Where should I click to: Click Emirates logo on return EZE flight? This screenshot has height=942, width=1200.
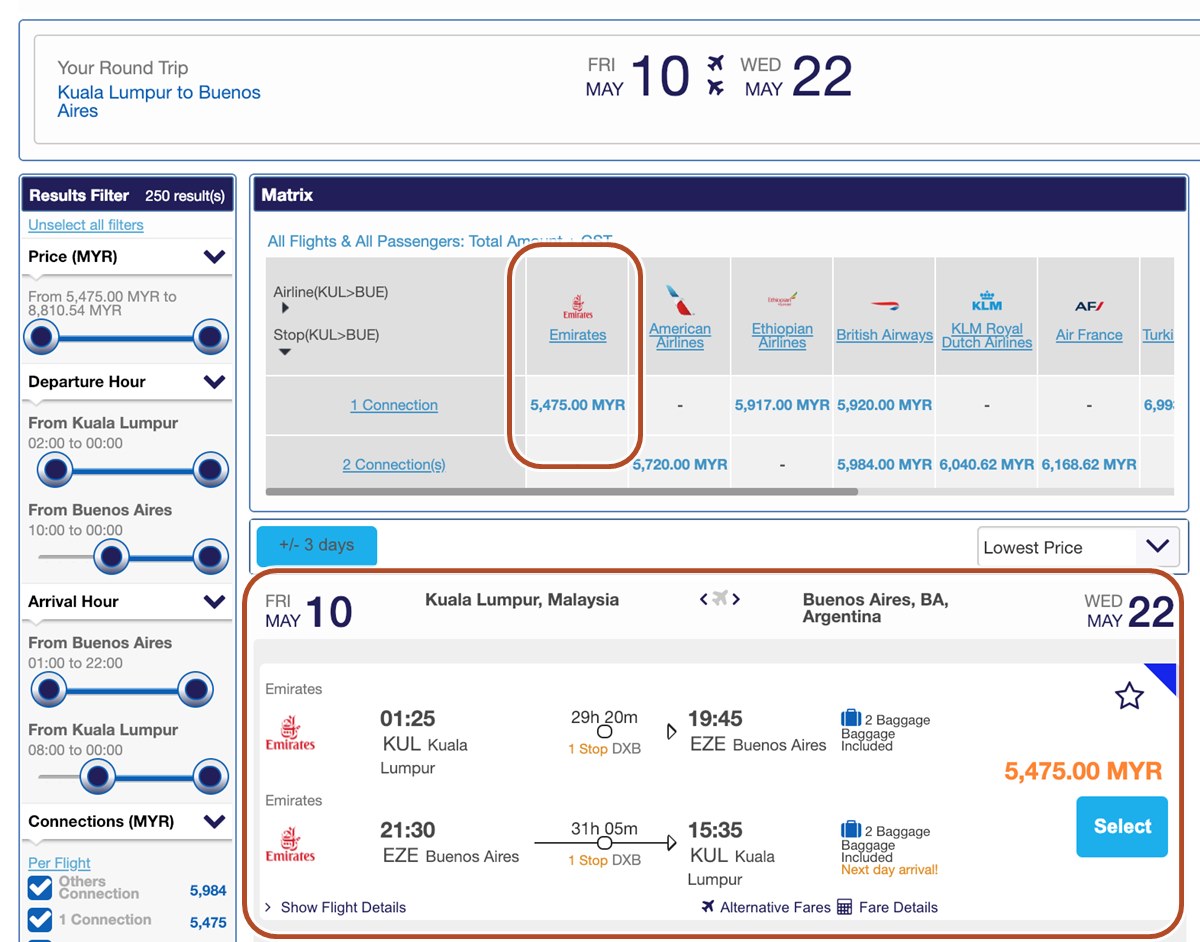290,844
